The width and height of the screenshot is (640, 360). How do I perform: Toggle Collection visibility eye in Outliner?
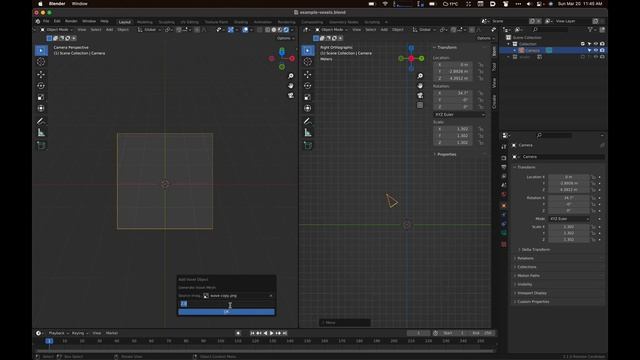[x=596, y=44]
